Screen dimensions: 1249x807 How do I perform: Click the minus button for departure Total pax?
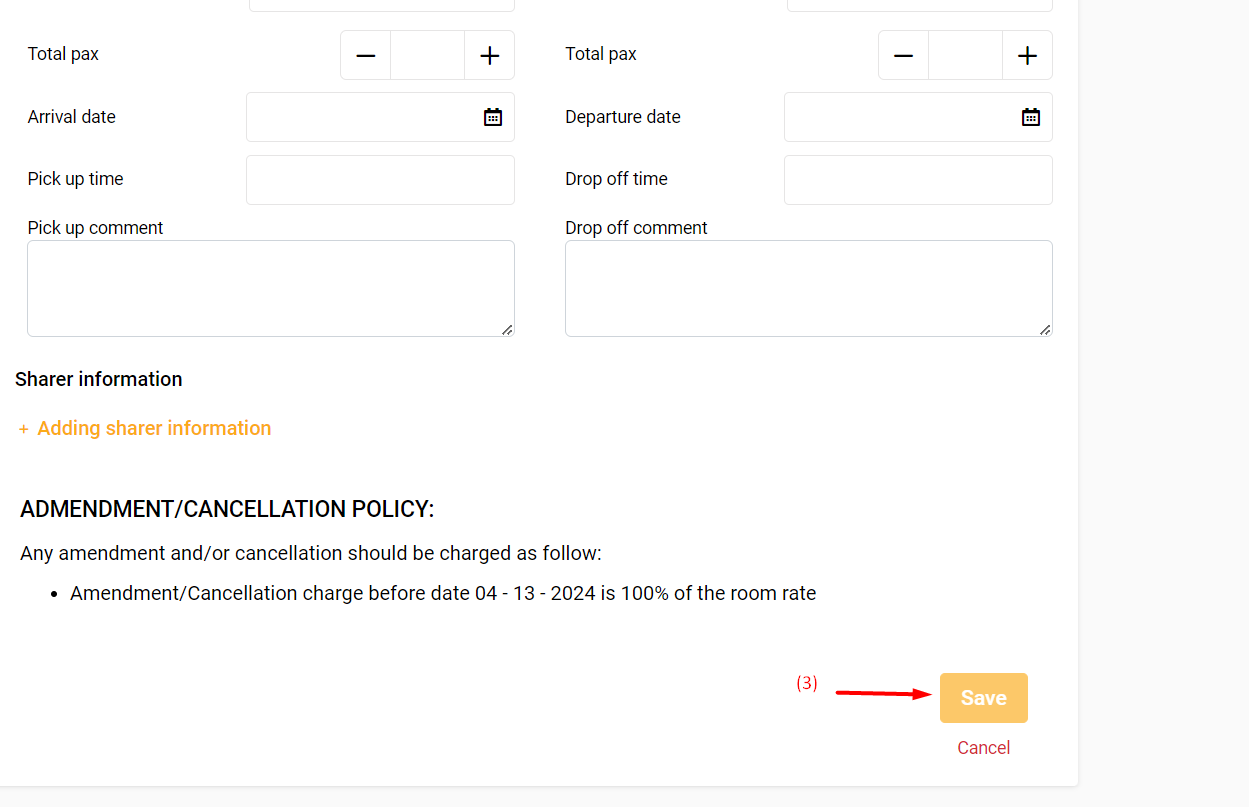[x=904, y=56]
